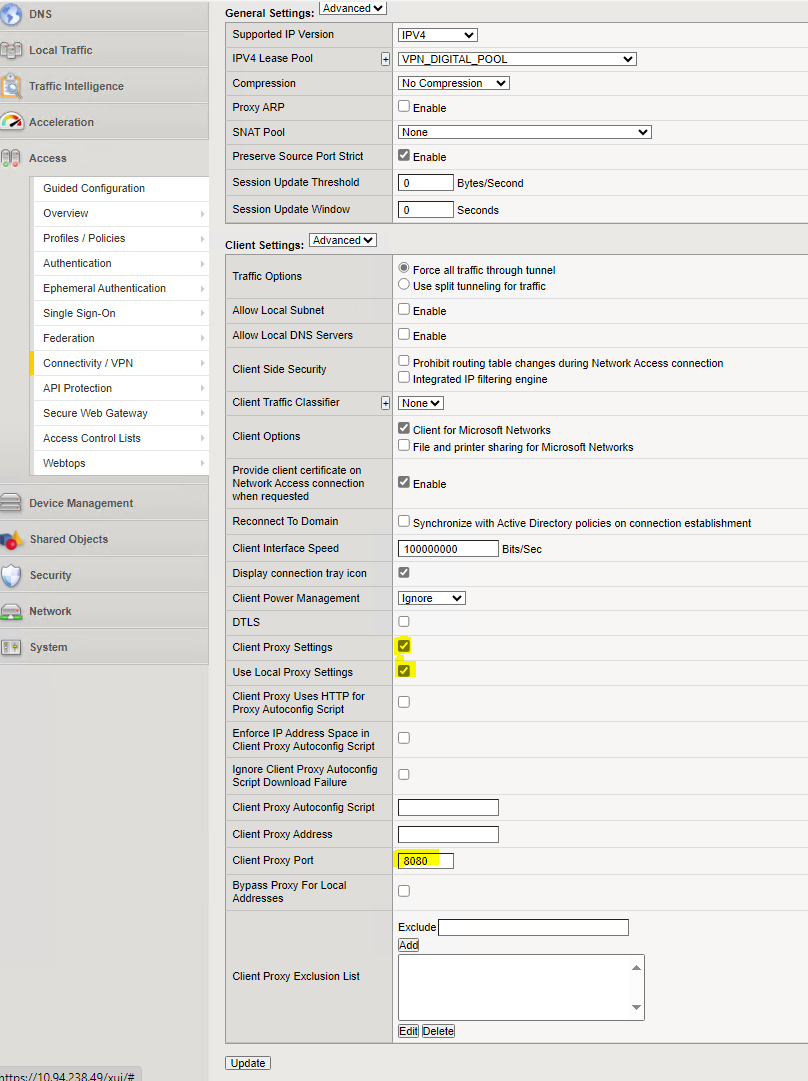The width and height of the screenshot is (808, 1081).
Task: Click the Traffic Intelligence icon
Action: (x=11, y=86)
